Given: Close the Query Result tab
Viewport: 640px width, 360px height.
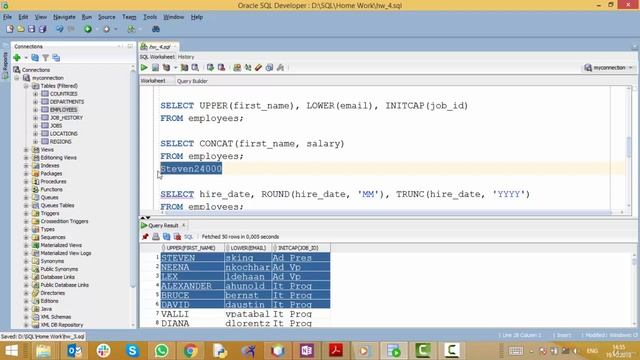Looking at the screenshot, I should (184, 225).
